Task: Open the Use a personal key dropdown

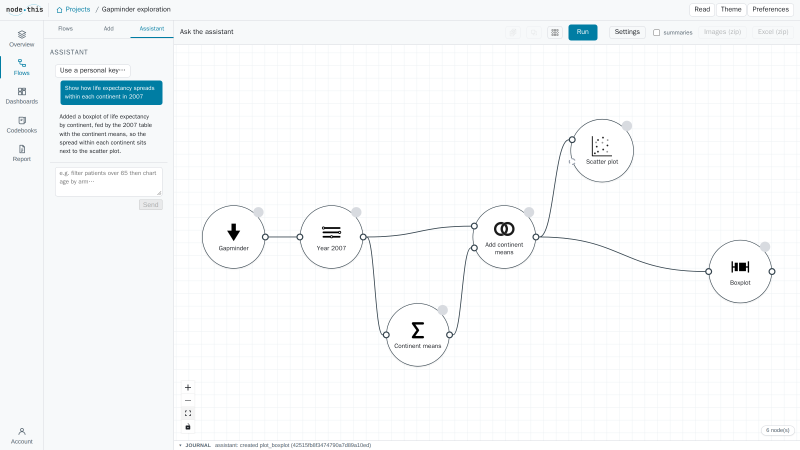Action: click(x=92, y=70)
